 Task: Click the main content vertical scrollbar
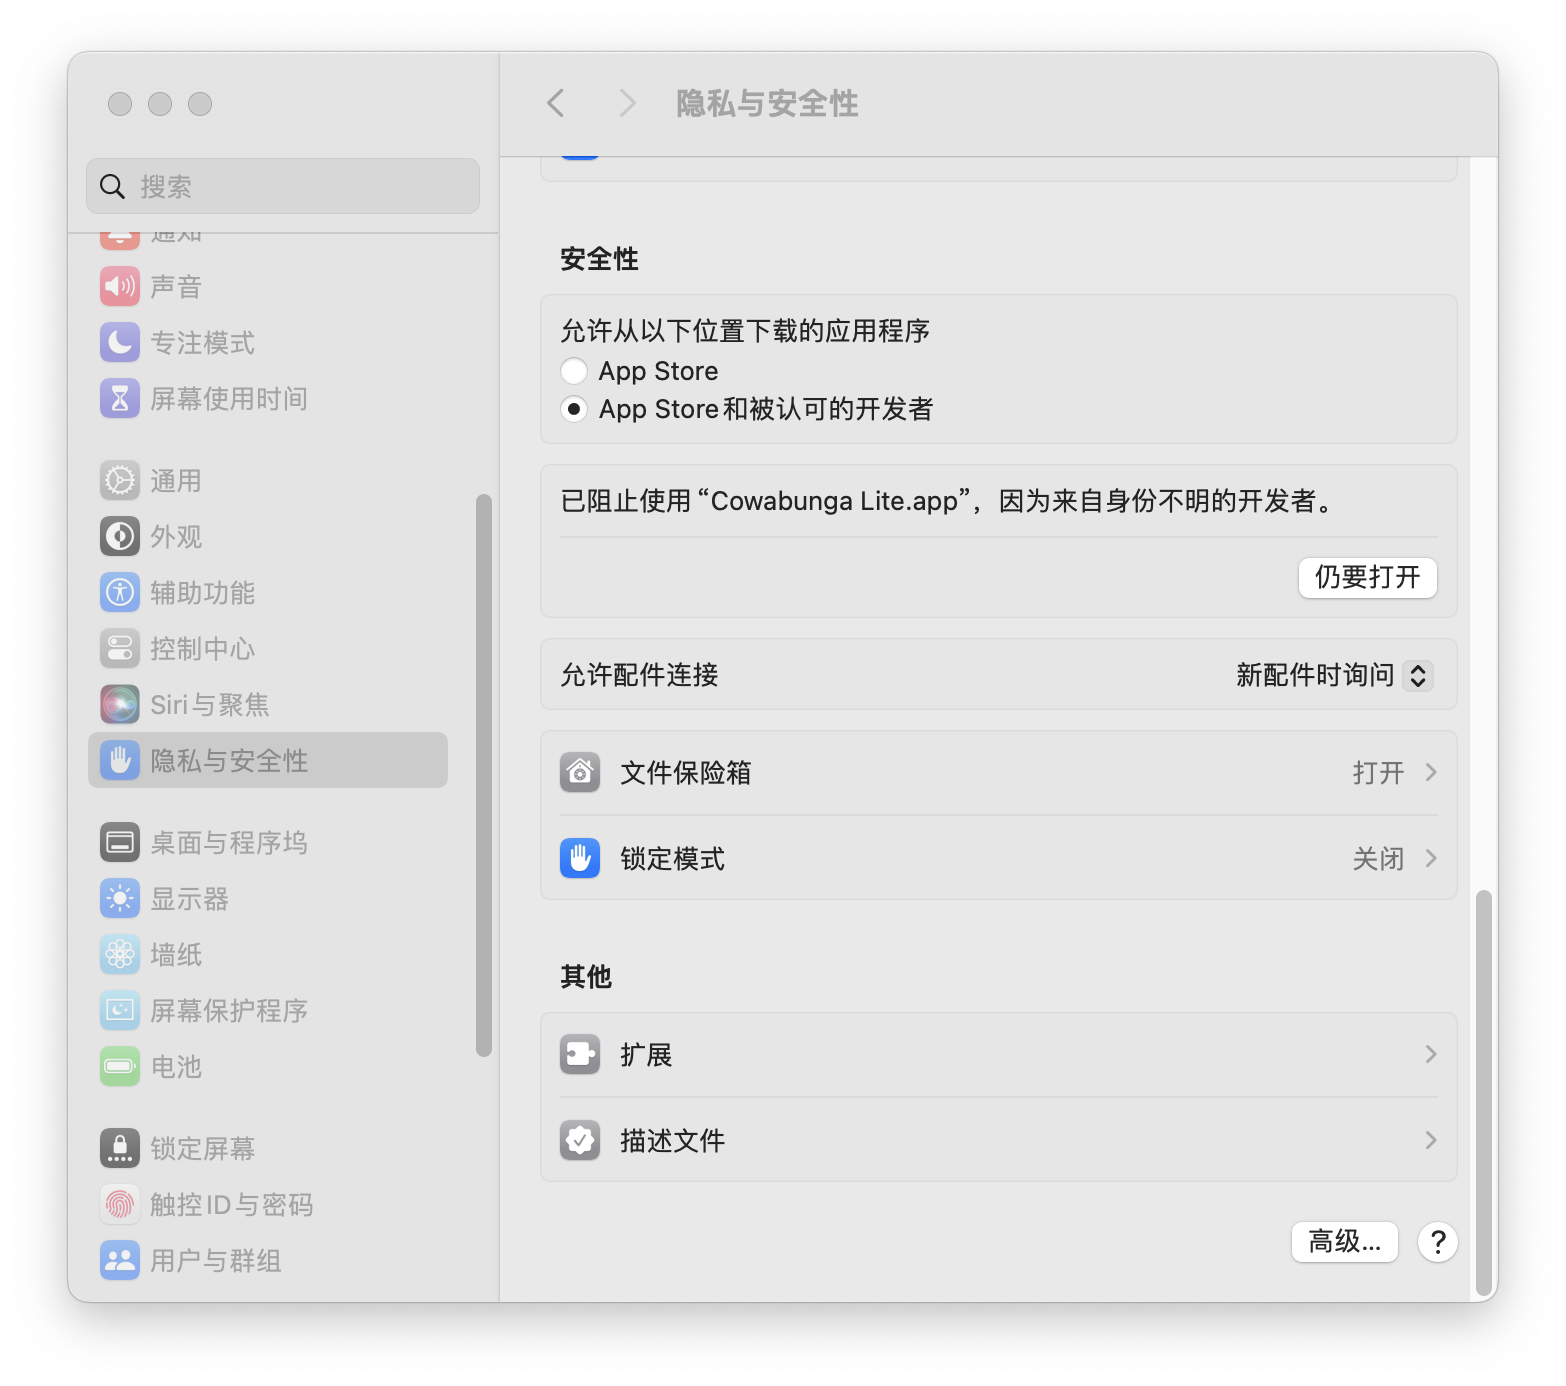pyautogui.click(x=1484, y=1090)
